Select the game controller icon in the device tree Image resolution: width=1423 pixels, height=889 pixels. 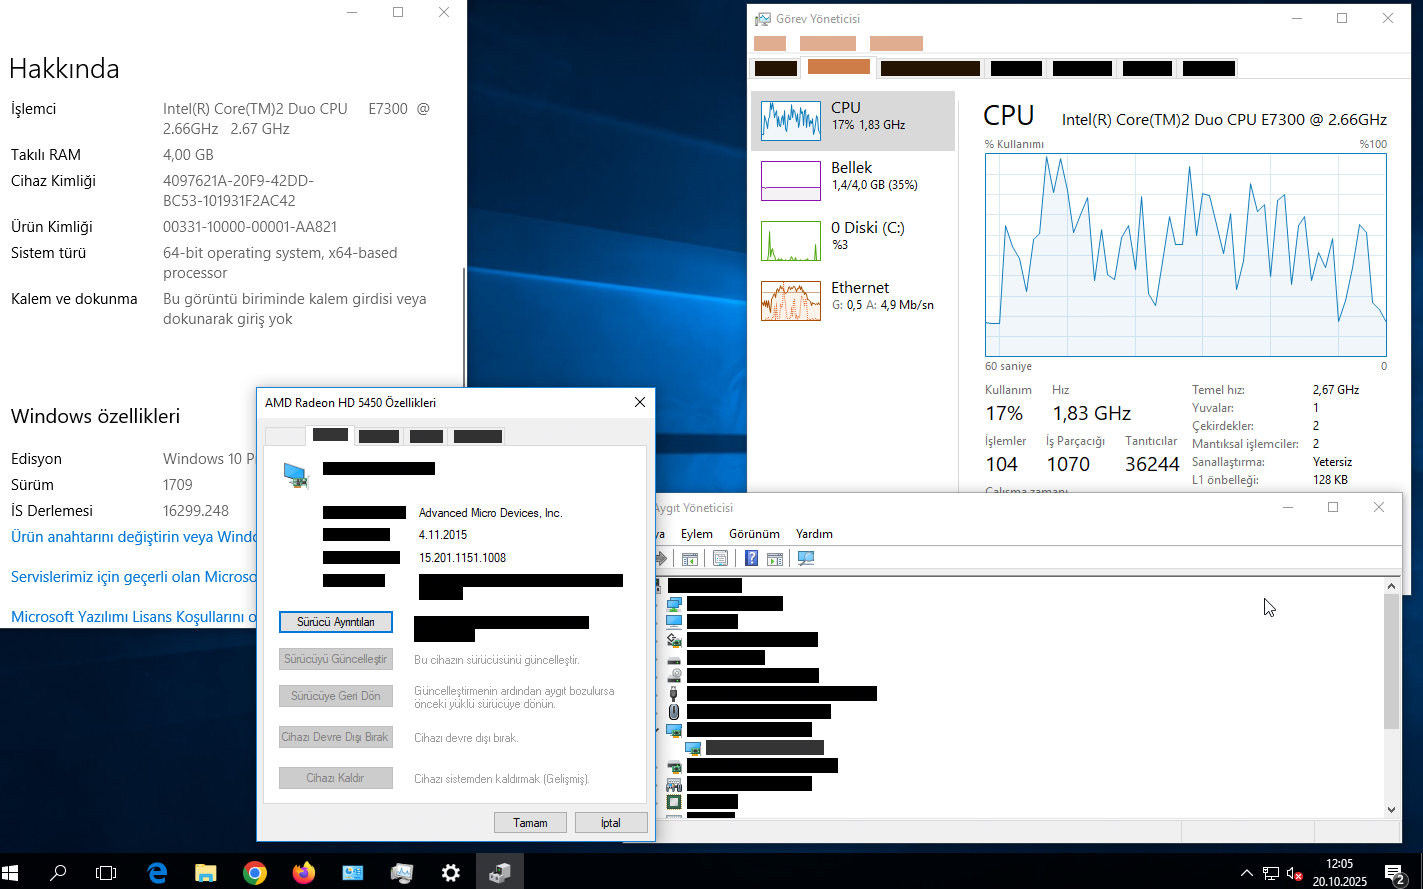(x=674, y=784)
